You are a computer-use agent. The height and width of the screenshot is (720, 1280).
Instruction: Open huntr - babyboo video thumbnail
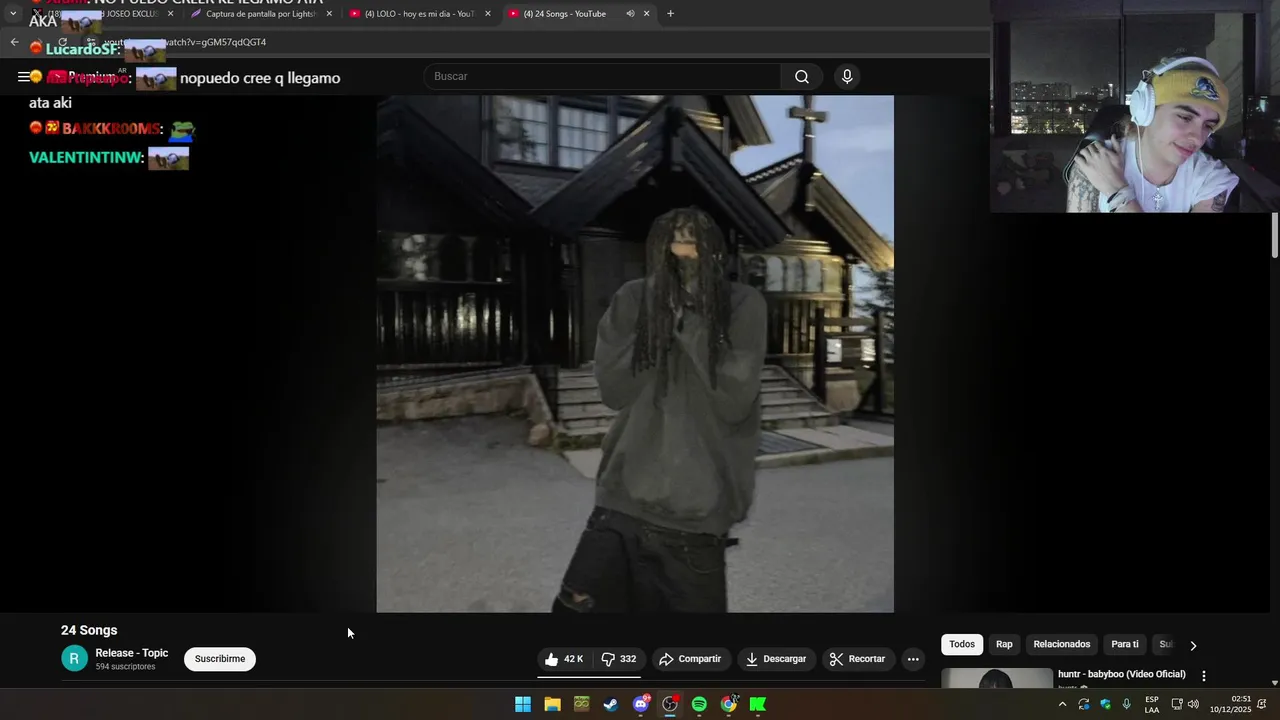click(x=997, y=678)
